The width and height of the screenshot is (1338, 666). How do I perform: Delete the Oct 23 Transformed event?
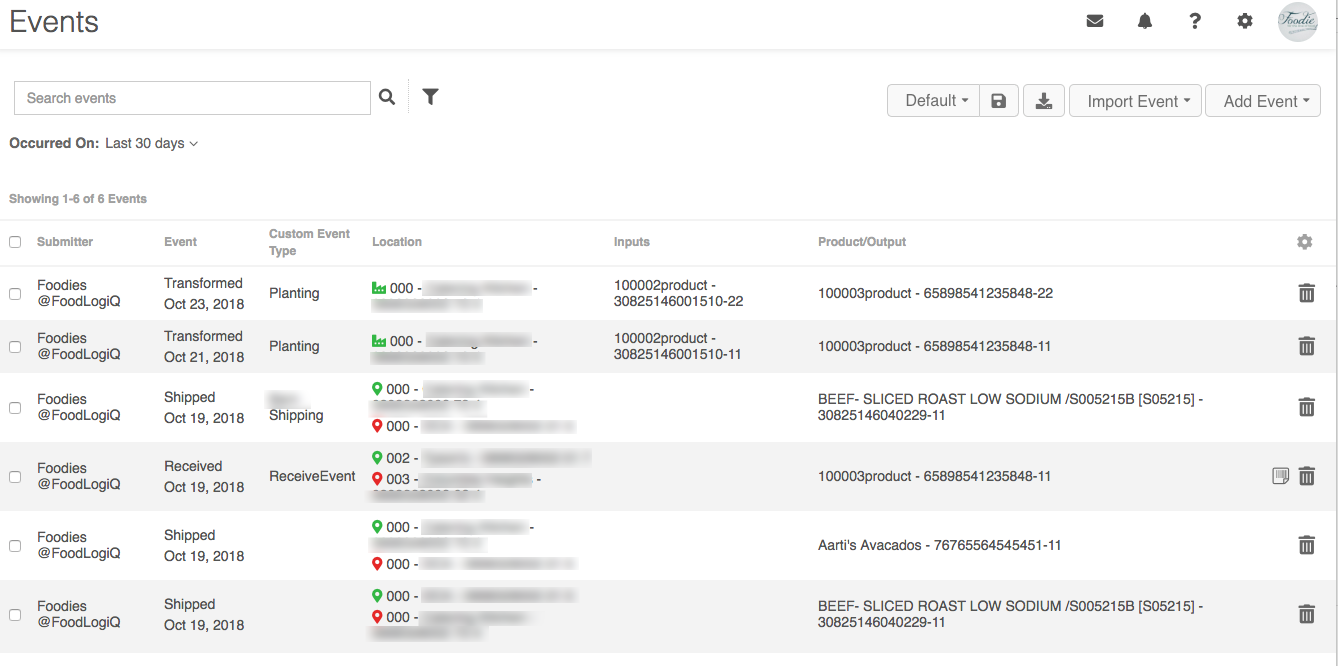[x=1306, y=293]
